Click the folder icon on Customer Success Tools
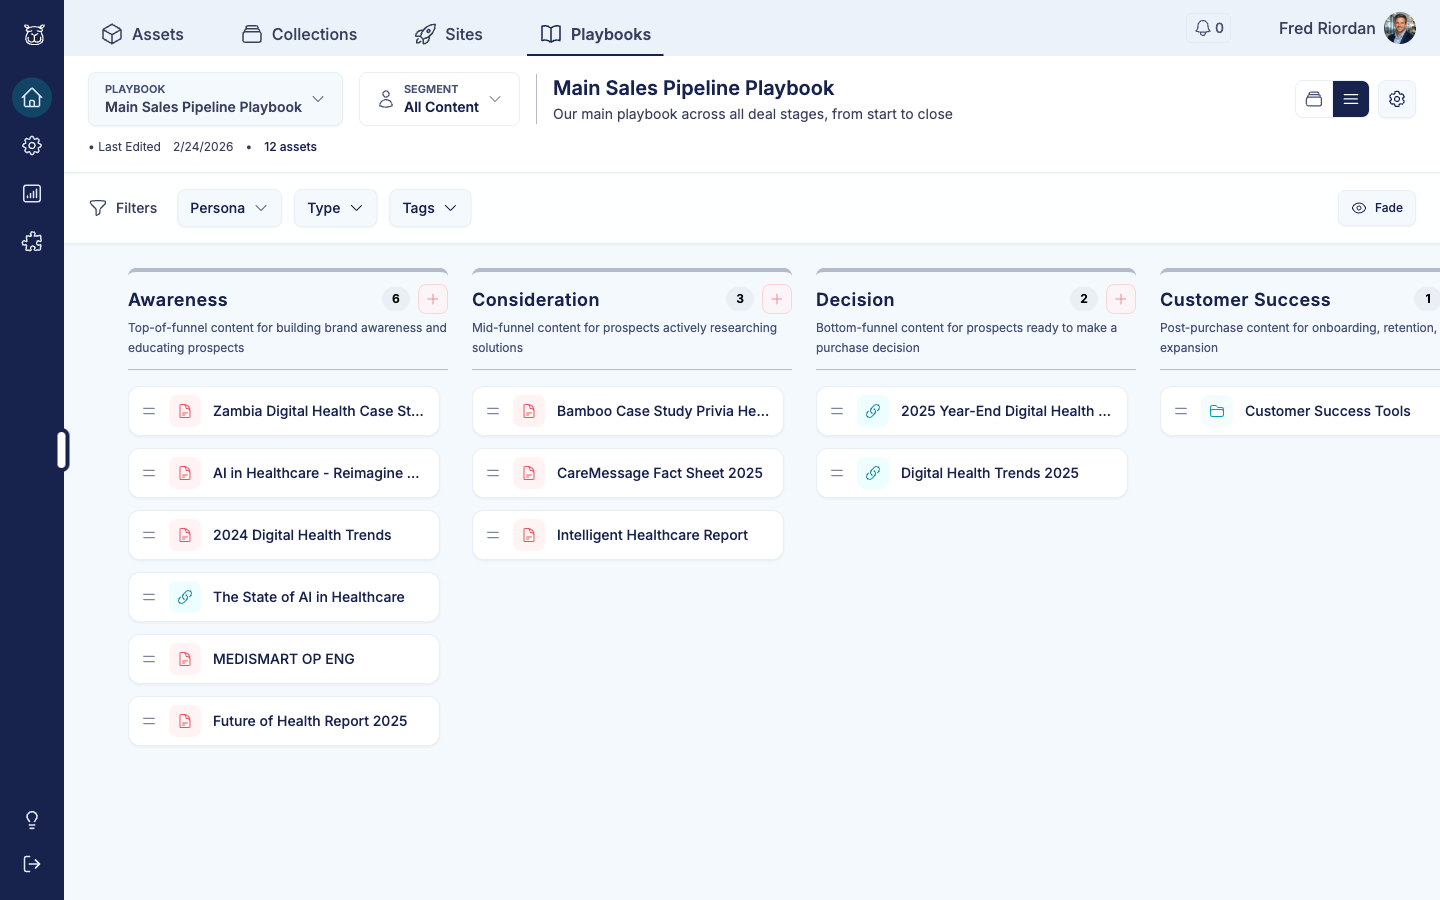 (x=1217, y=411)
